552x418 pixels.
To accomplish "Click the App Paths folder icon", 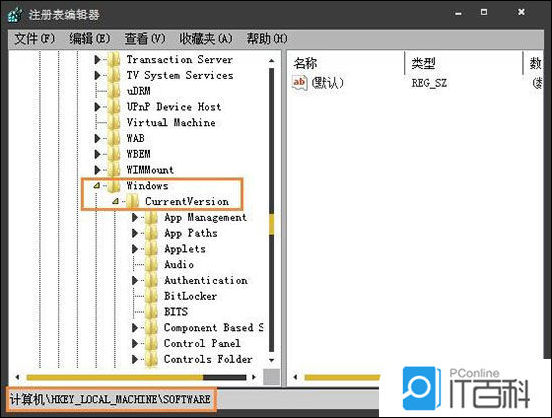I will pyautogui.click(x=151, y=233).
